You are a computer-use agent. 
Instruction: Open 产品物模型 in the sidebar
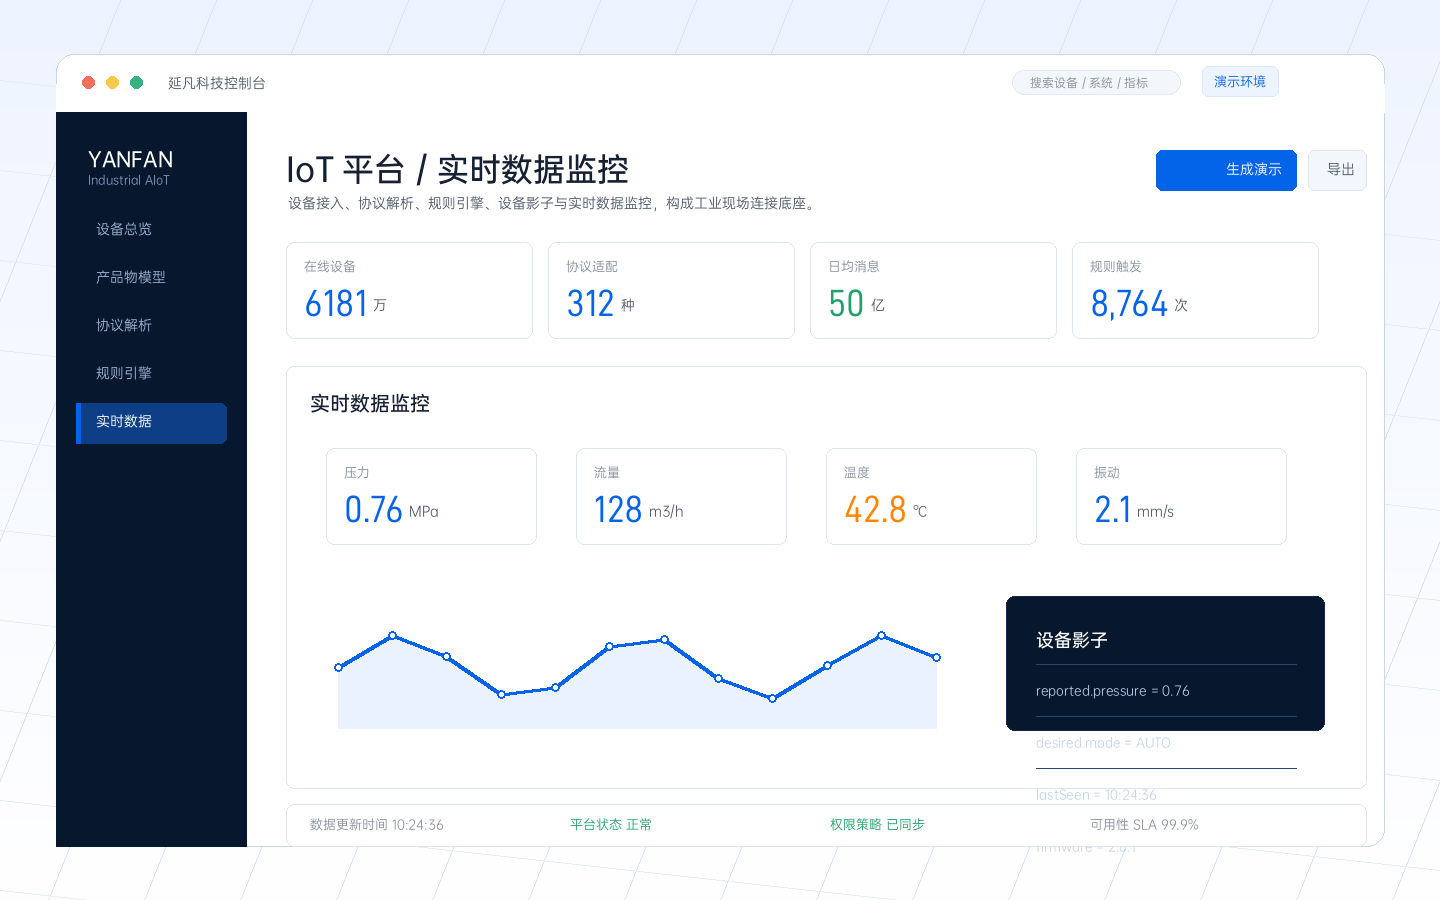point(151,277)
